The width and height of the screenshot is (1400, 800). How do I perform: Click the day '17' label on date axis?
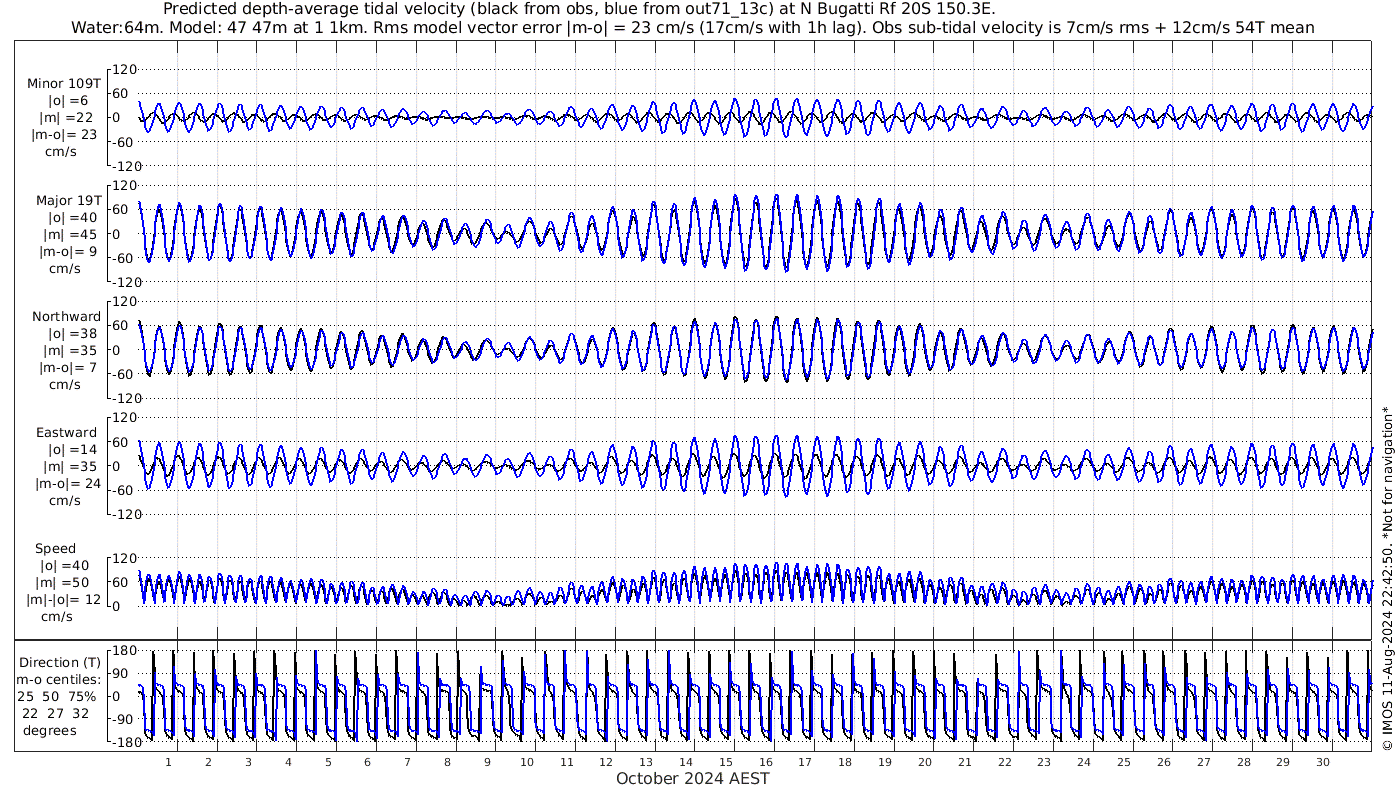tap(806, 762)
